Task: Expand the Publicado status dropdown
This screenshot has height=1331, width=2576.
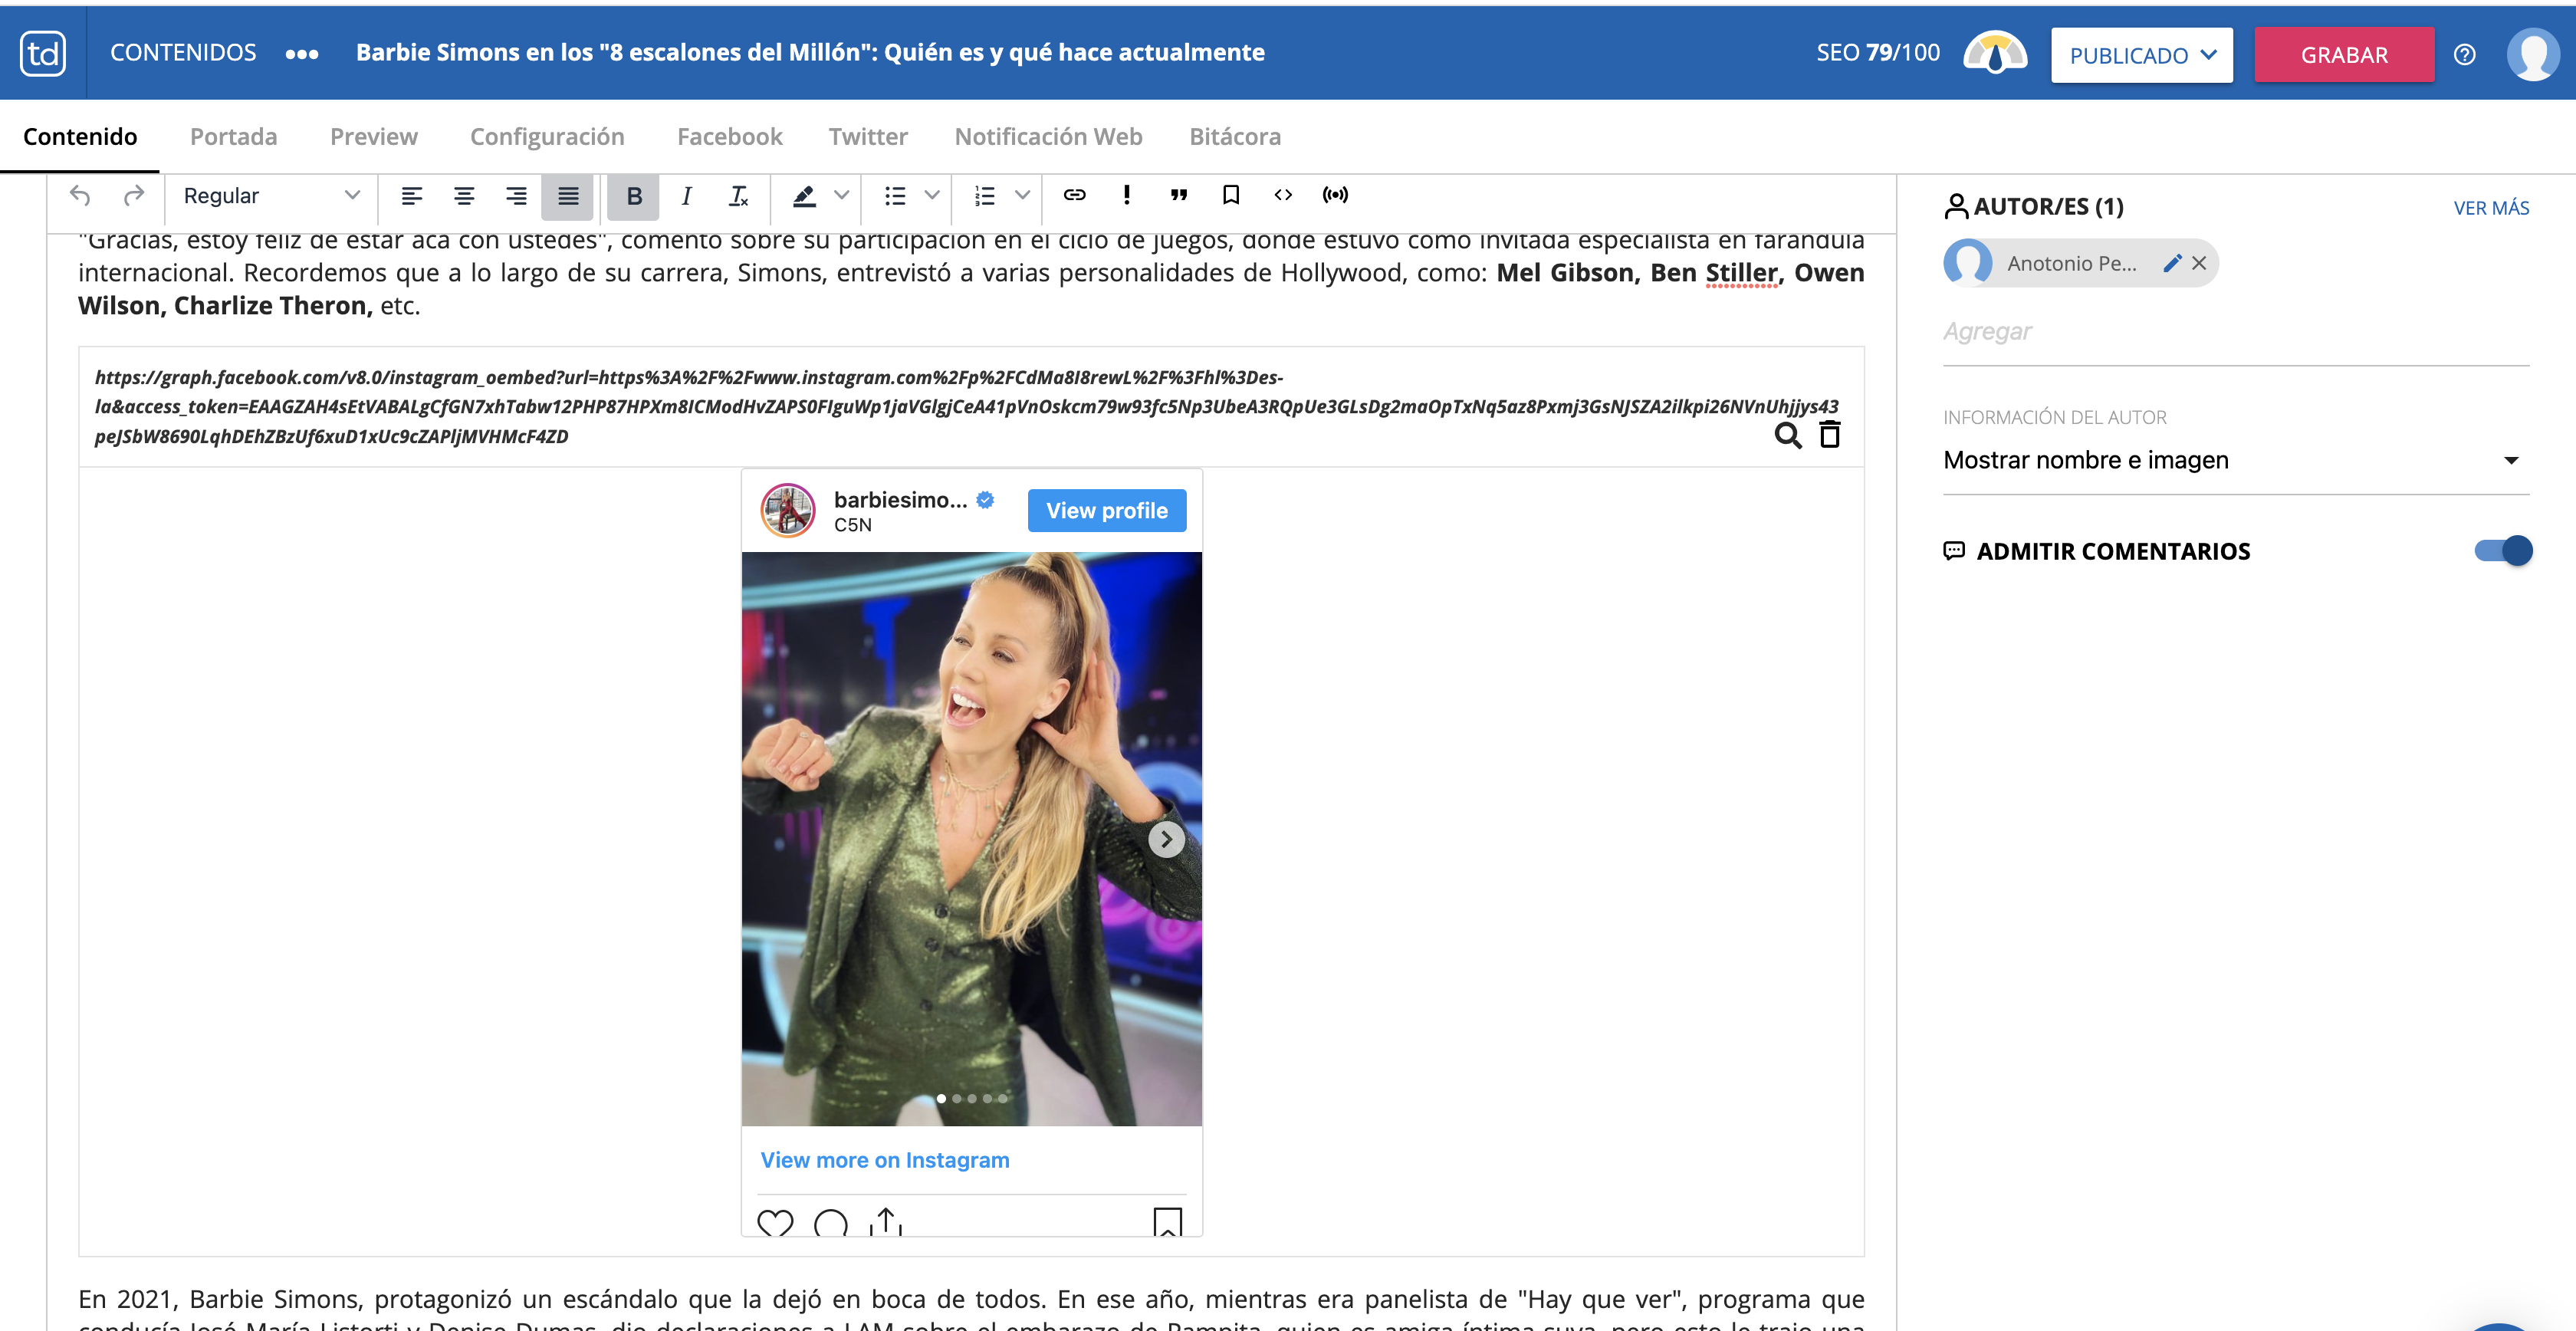Action: pyautogui.click(x=2141, y=55)
